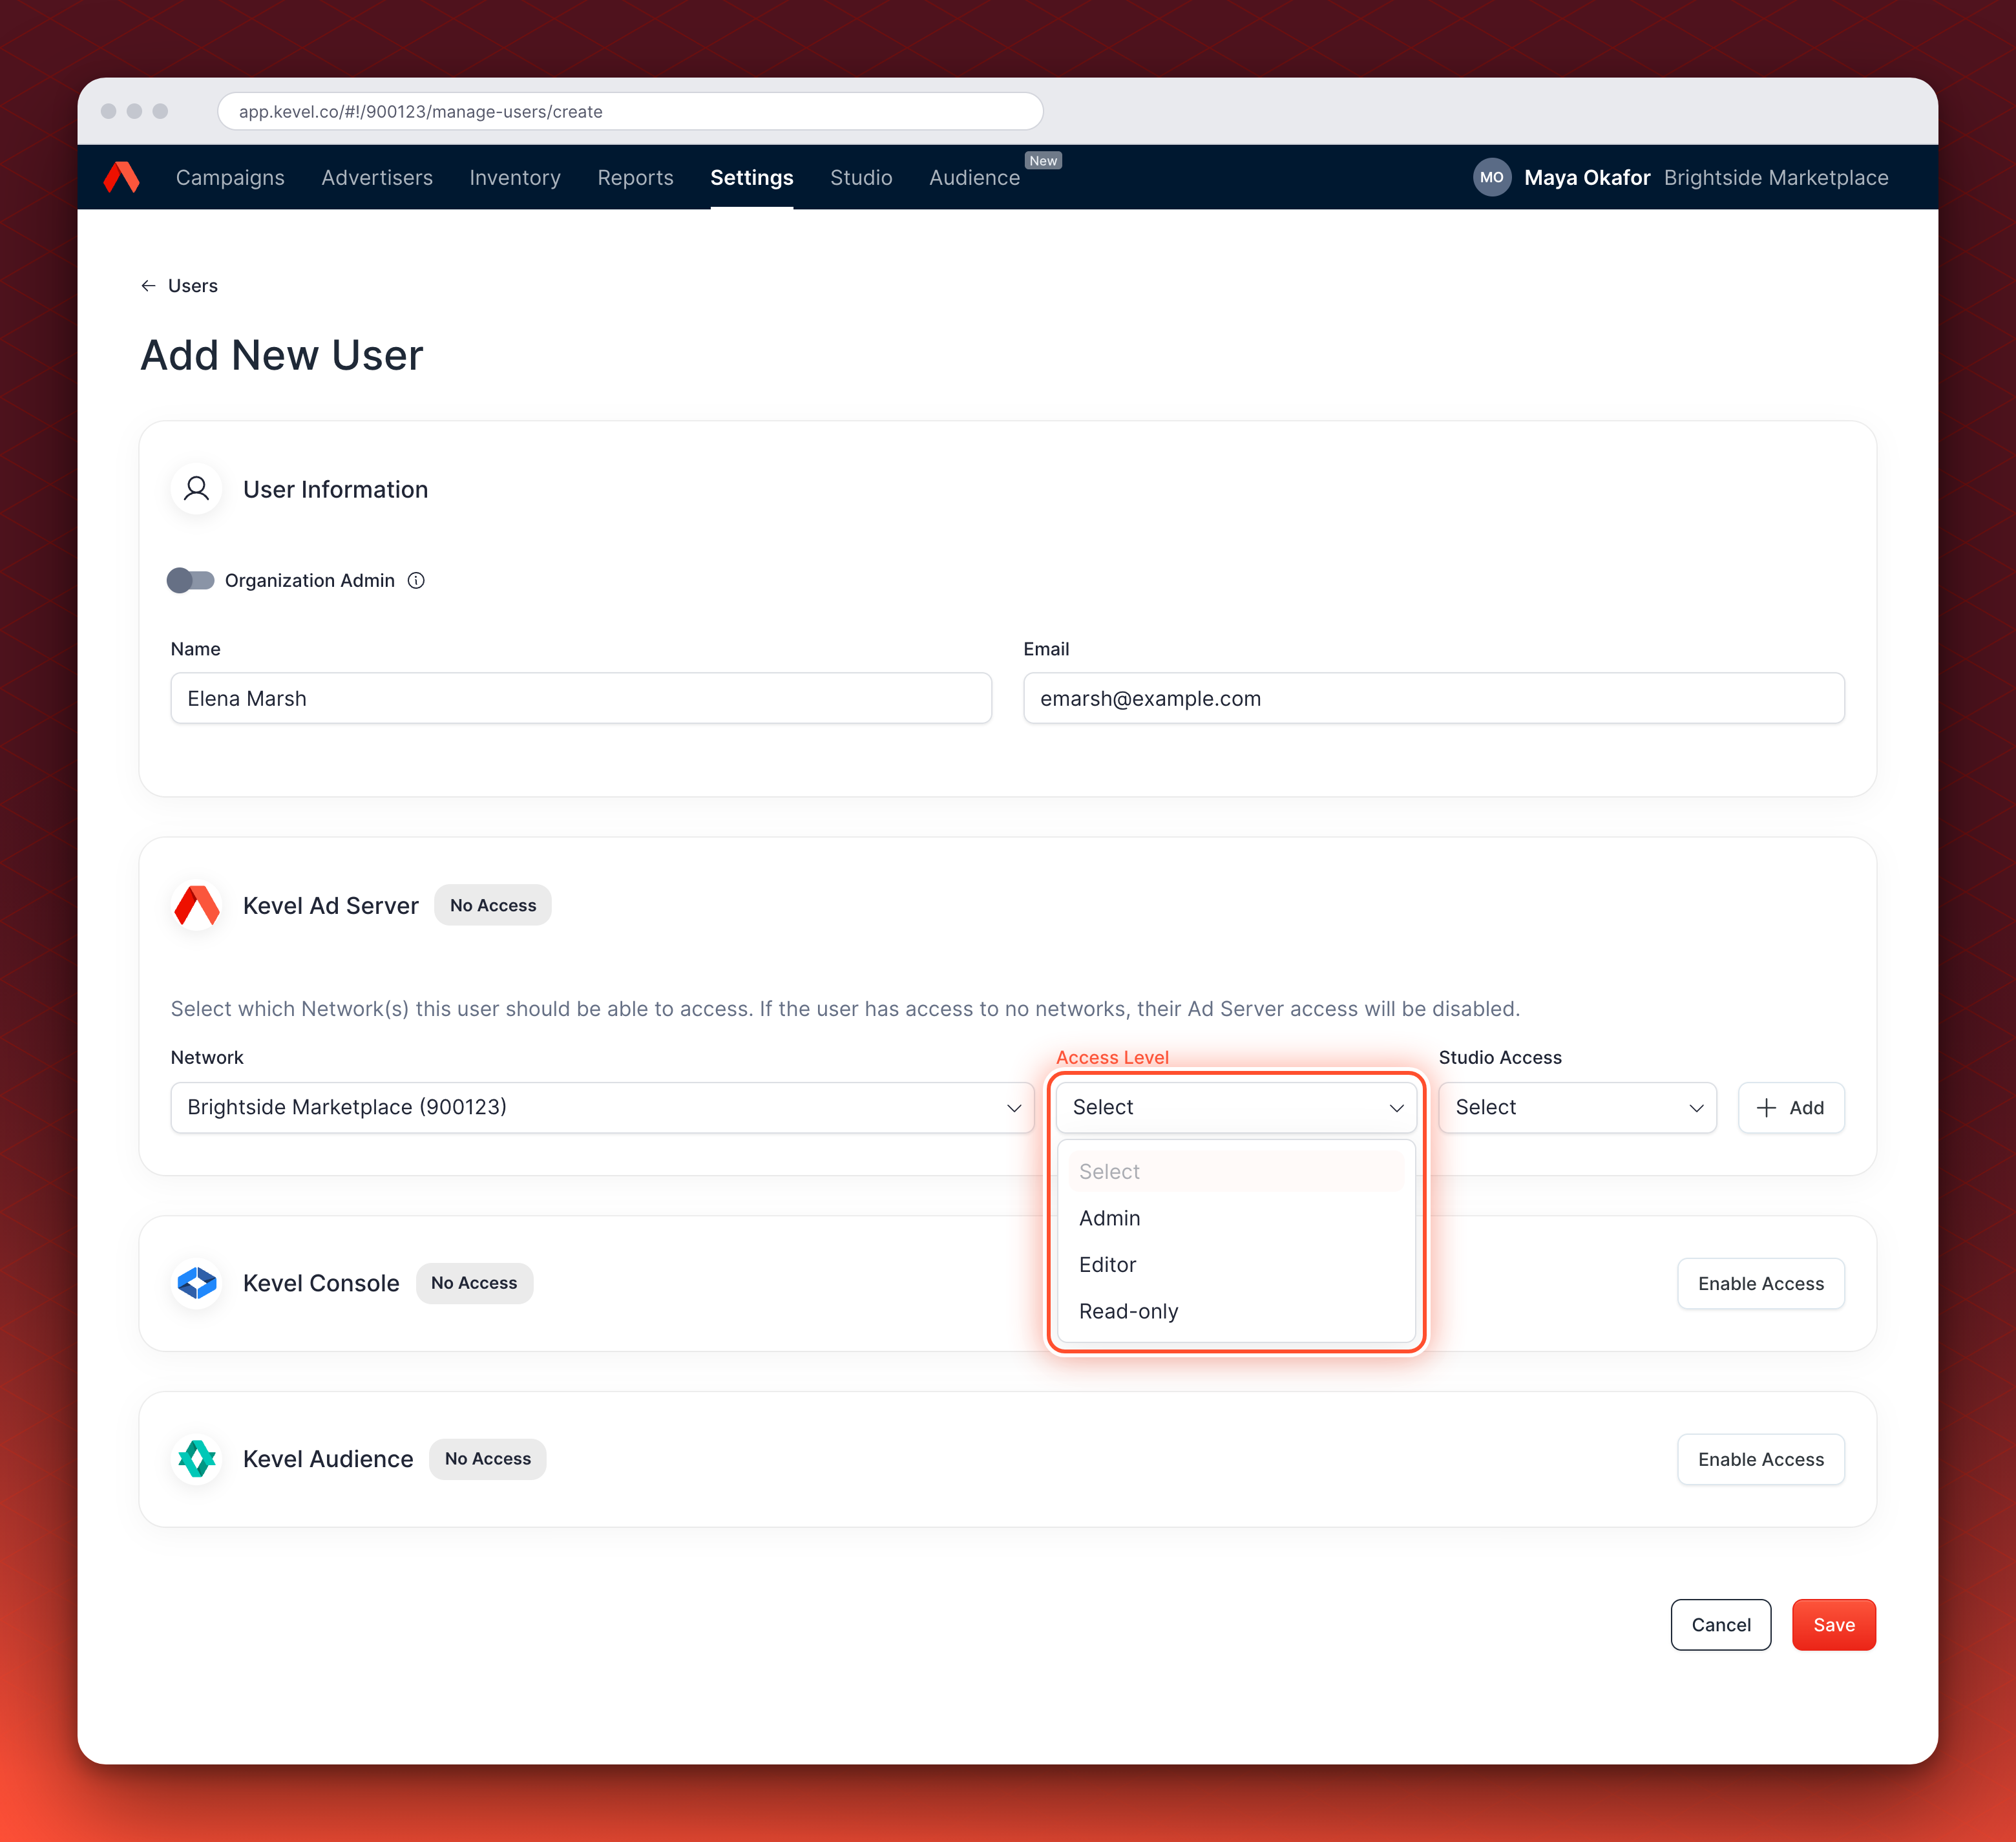Save the new user
This screenshot has width=2016, height=1842.
click(1834, 1625)
